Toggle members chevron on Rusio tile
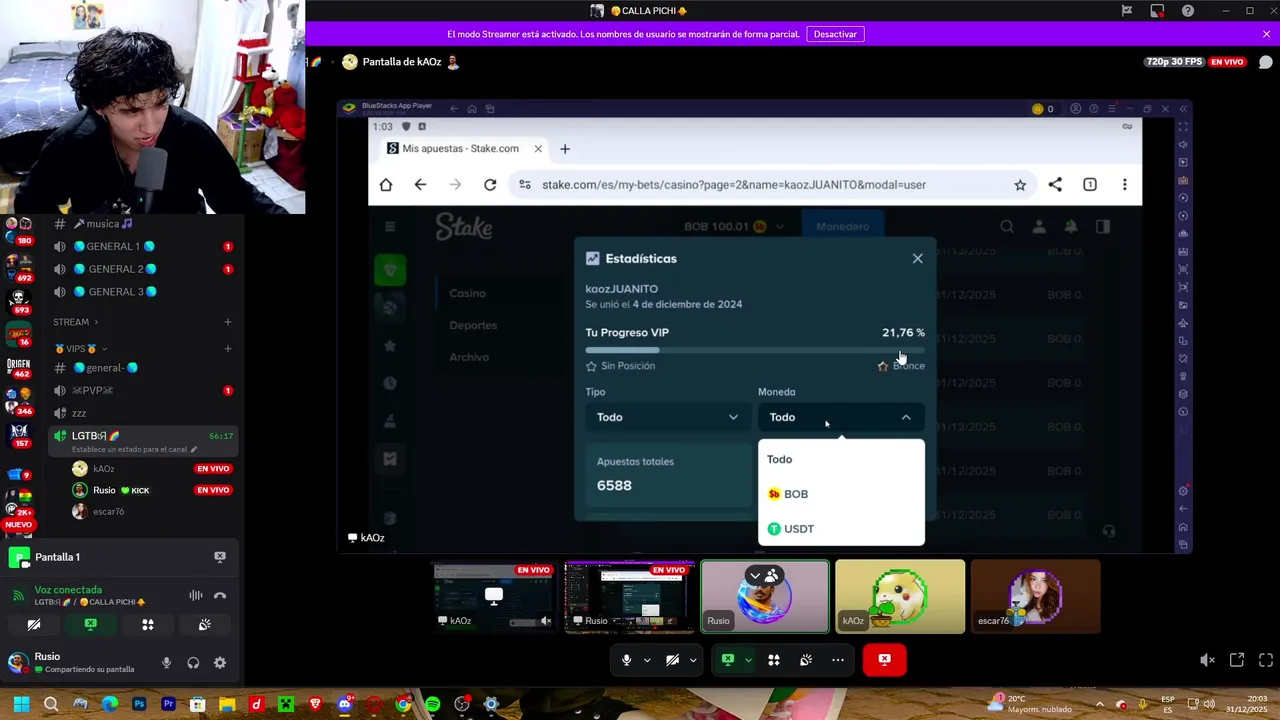The image size is (1280, 720). pos(755,575)
